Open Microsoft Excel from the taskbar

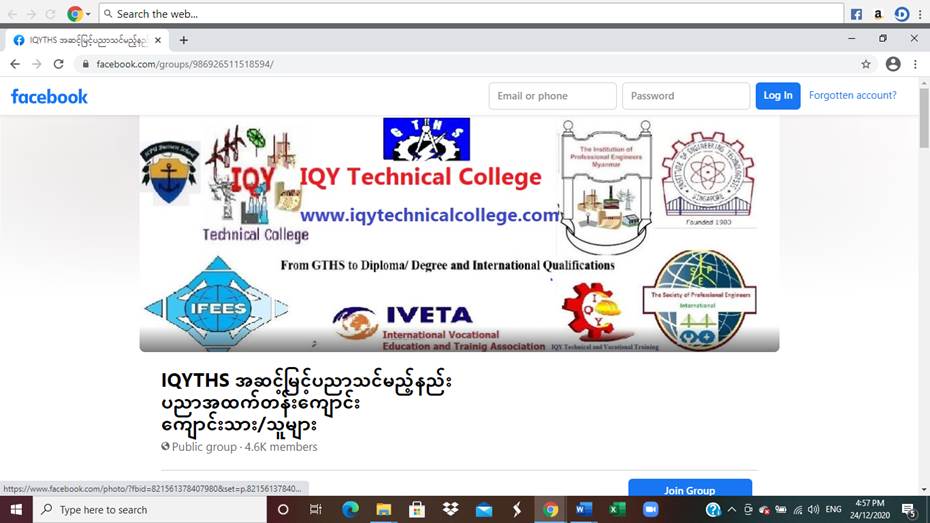pyautogui.click(x=617, y=509)
